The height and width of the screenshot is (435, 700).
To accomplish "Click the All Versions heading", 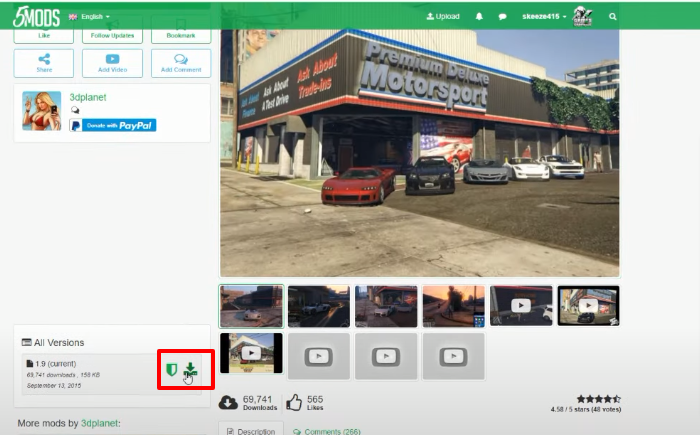I will (53, 343).
